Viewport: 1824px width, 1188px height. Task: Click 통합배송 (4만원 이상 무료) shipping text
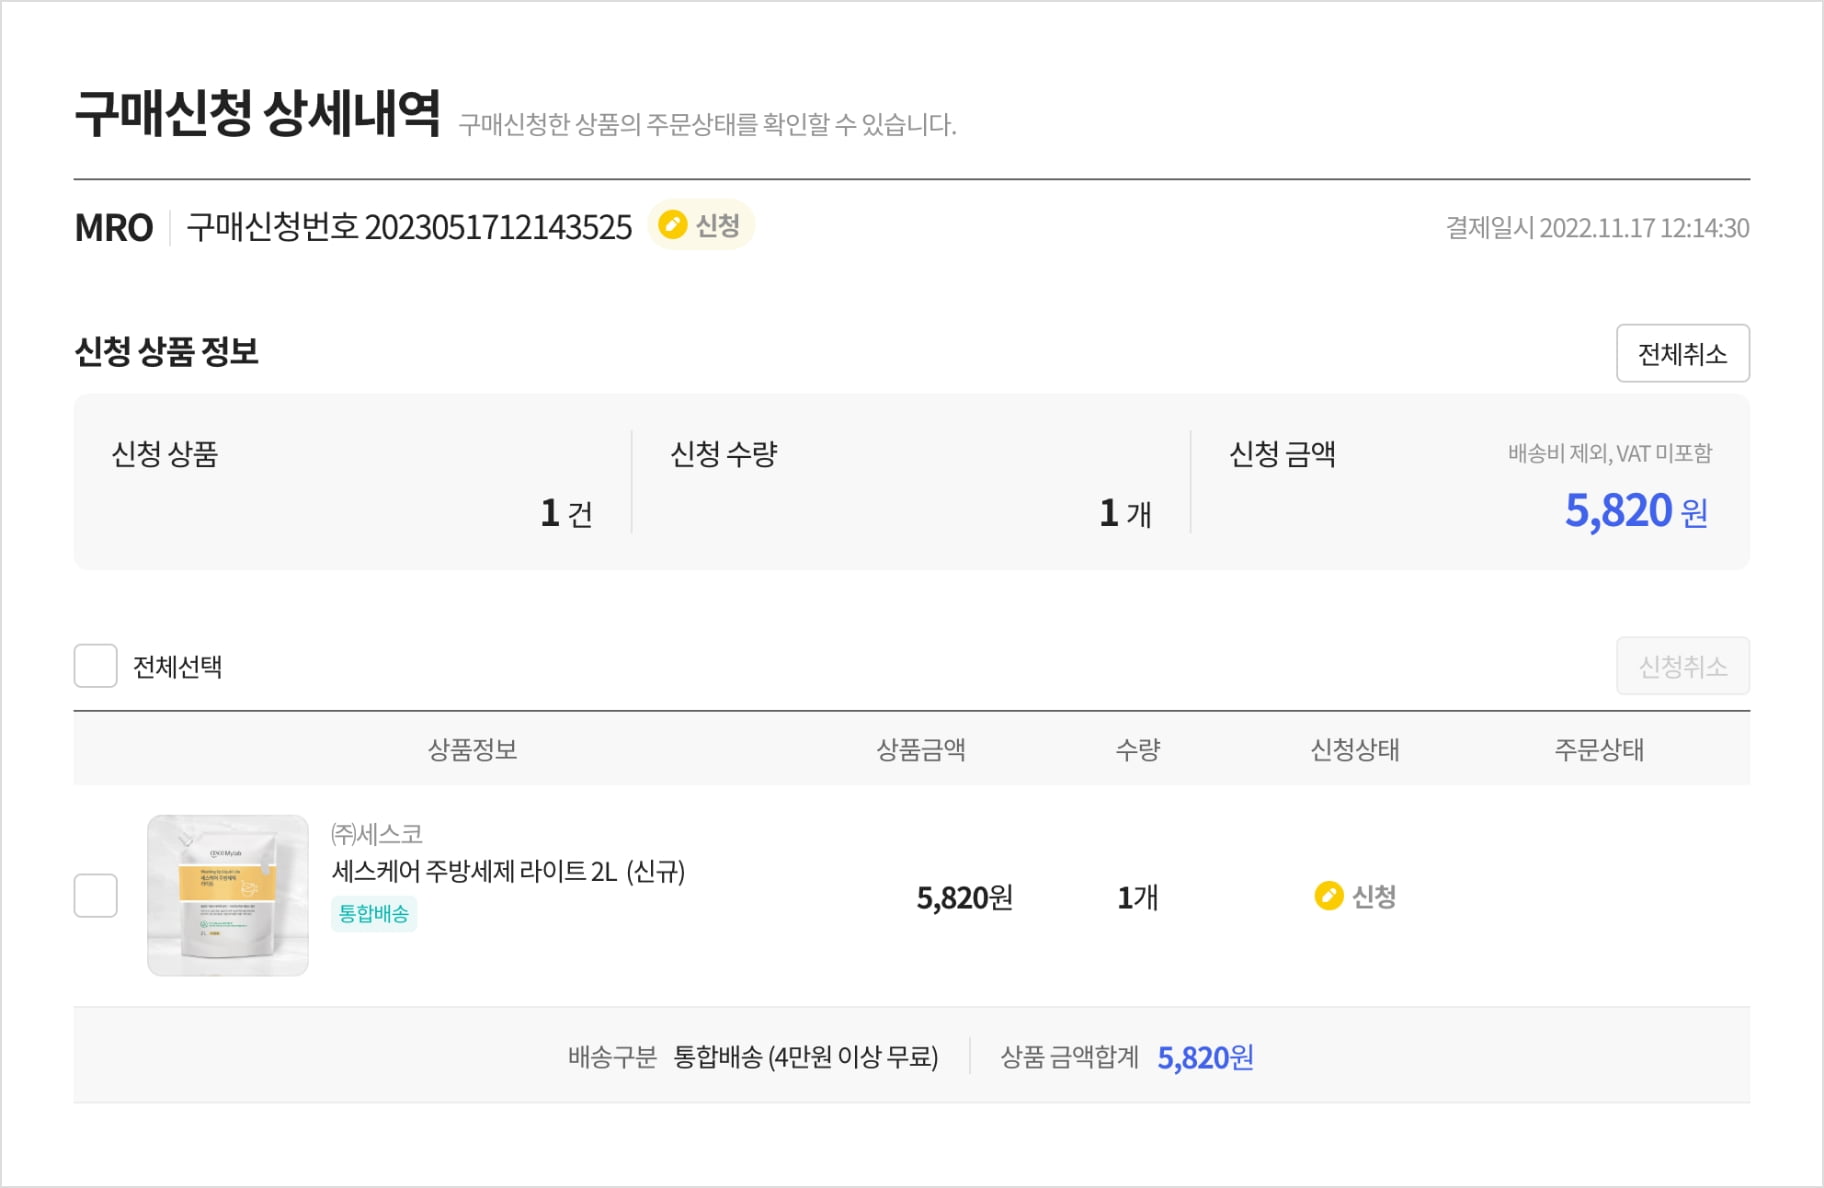(806, 1057)
